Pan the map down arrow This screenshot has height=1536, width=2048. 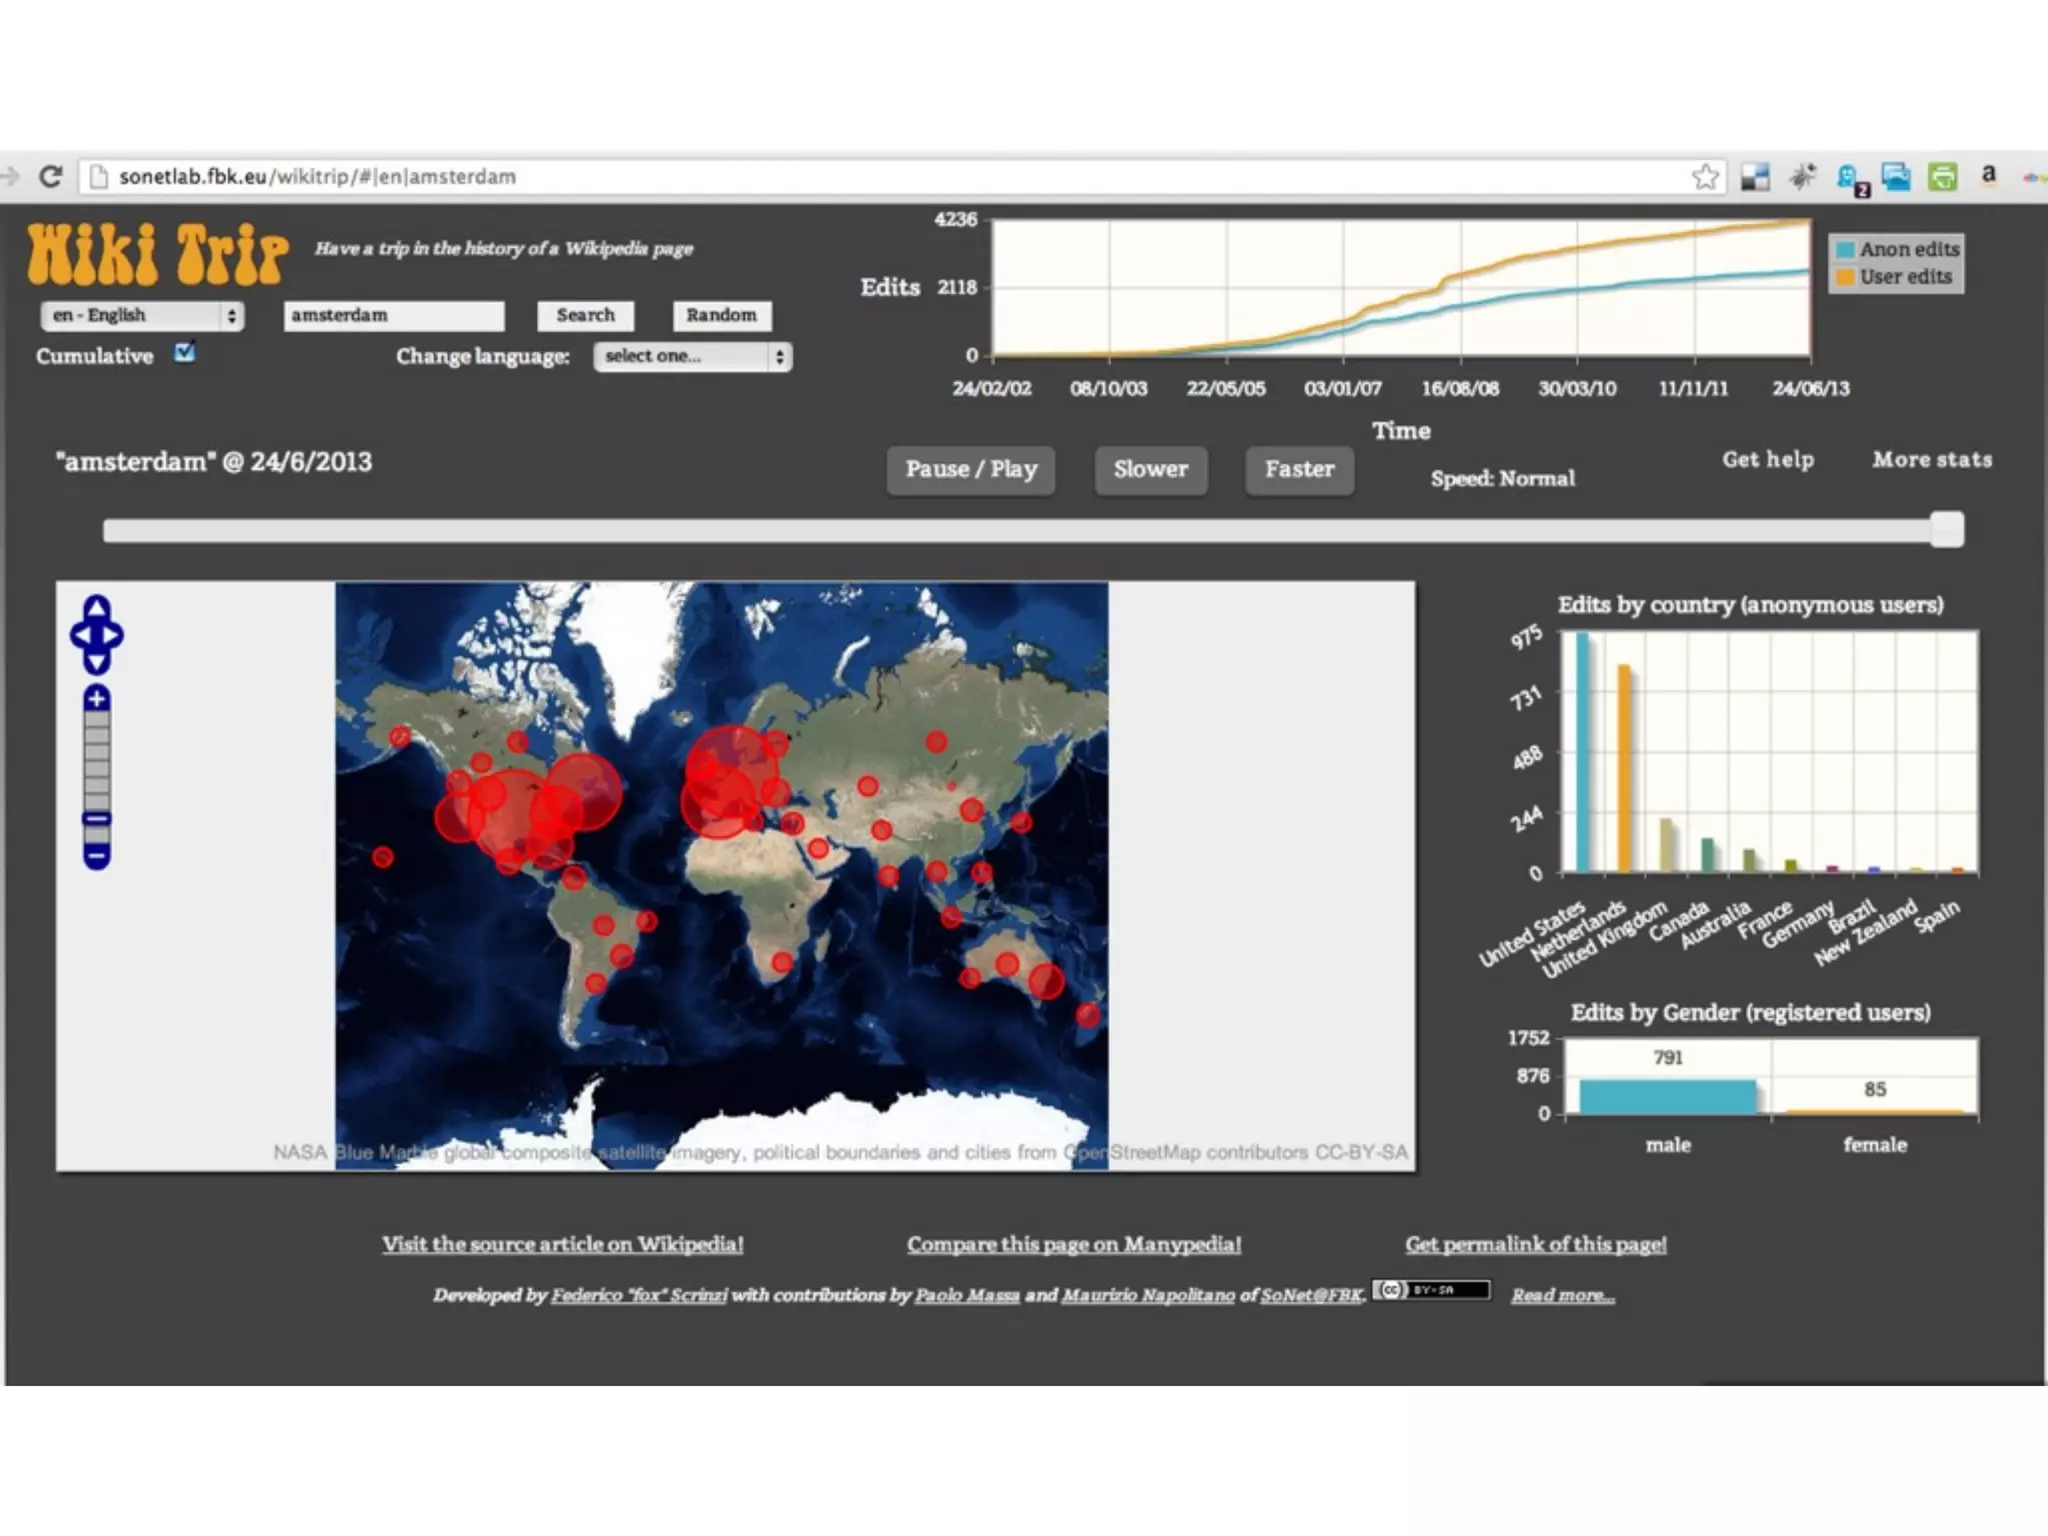click(x=96, y=663)
